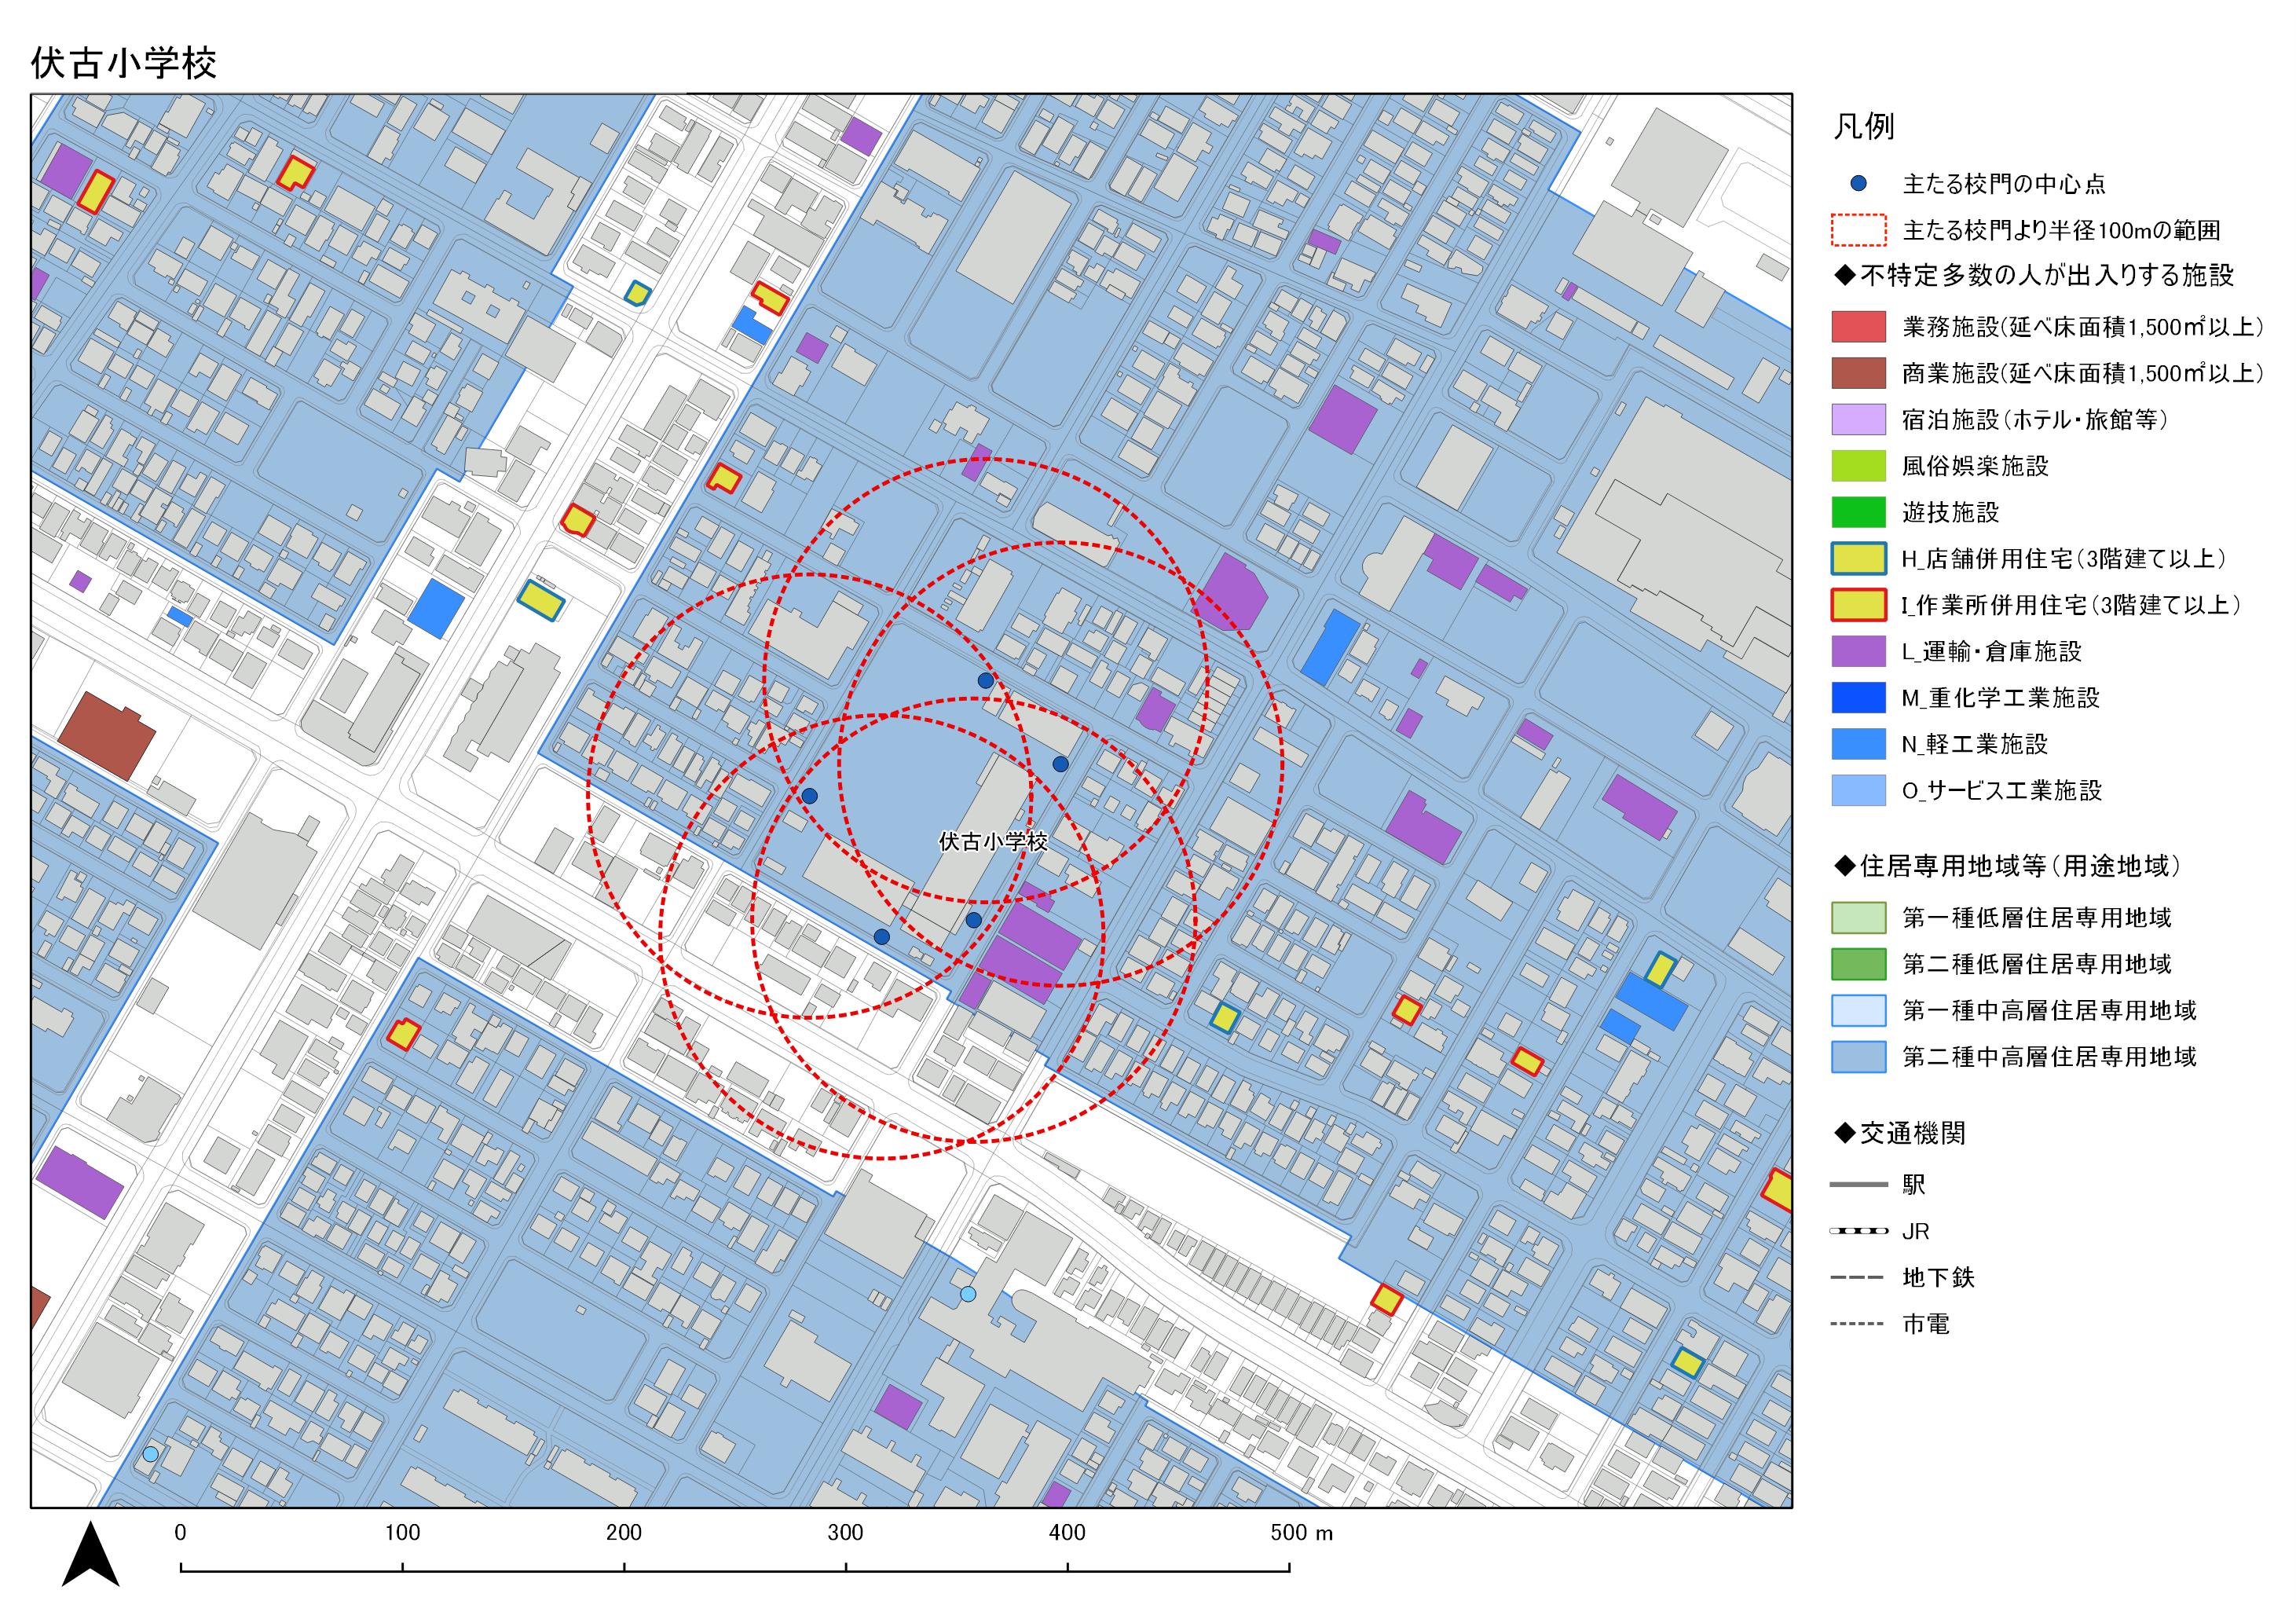Click the ◆不特定多数の人が出入りする施設 heading
This screenshot has width=2296, height=1623.
click(2034, 275)
